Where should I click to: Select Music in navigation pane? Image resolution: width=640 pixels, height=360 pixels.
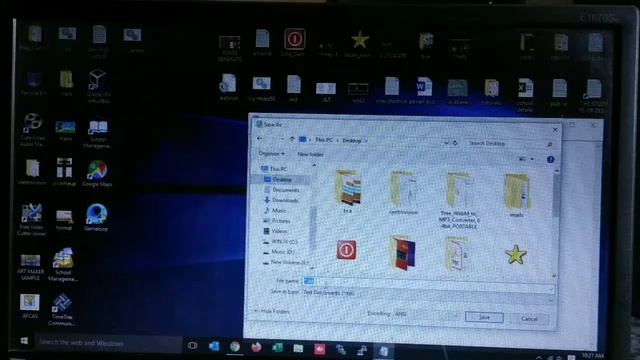point(276,210)
